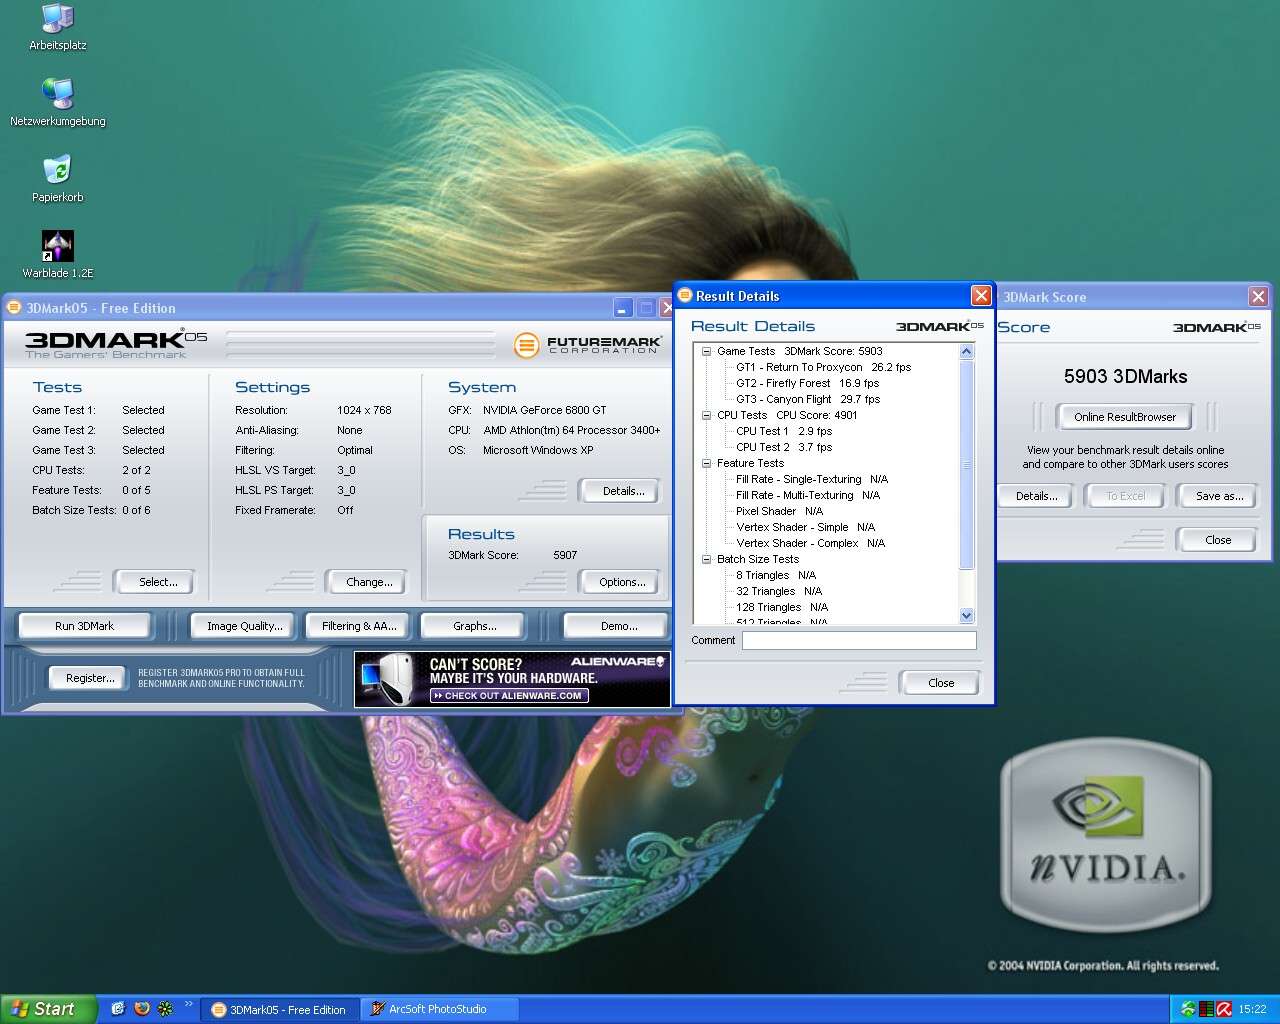Select Vertex Shader - Complex row
Viewport: 1280px width, 1024px height.
click(811, 543)
